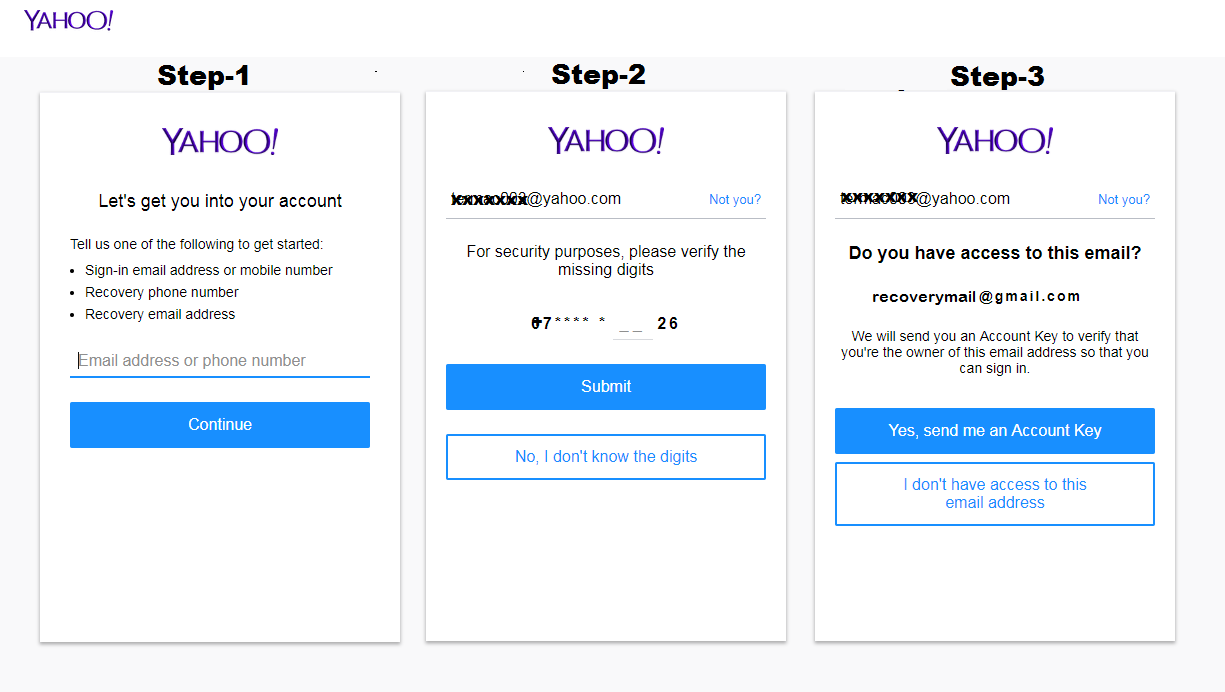
Task: Click the Yahoo logo in the Step-3 card
Action: click(x=994, y=140)
